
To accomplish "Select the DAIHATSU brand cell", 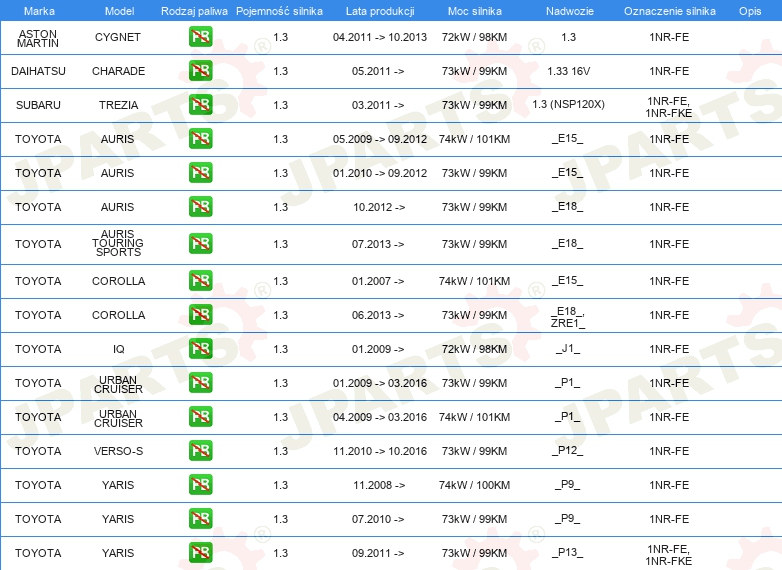I will (38, 71).
